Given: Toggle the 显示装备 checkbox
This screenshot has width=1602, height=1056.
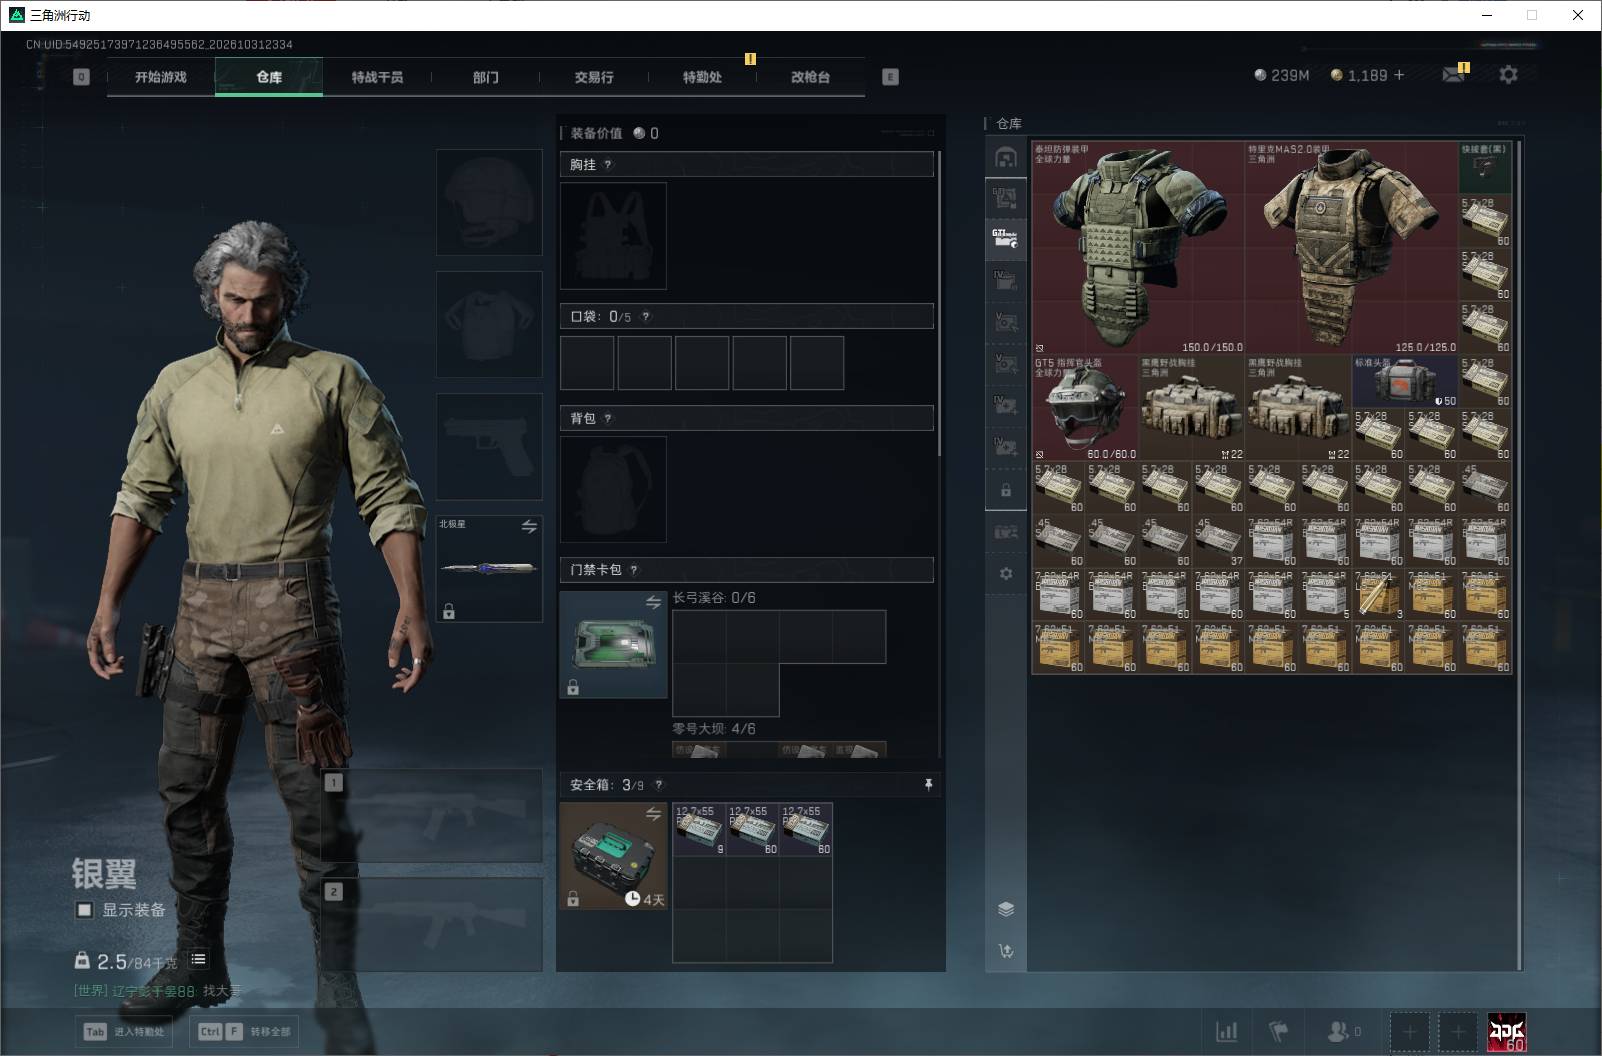Looking at the screenshot, I should tap(85, 910).
